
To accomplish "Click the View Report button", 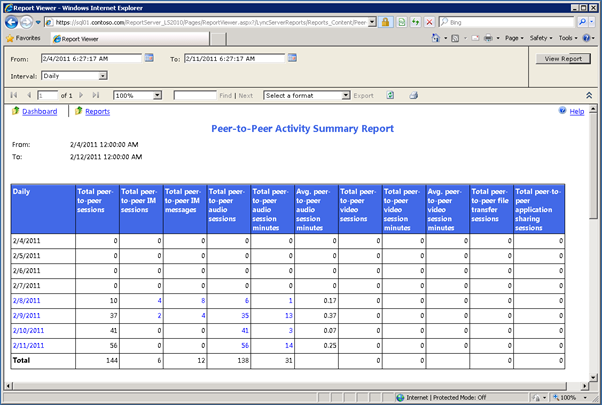I will tap(561, 59).
